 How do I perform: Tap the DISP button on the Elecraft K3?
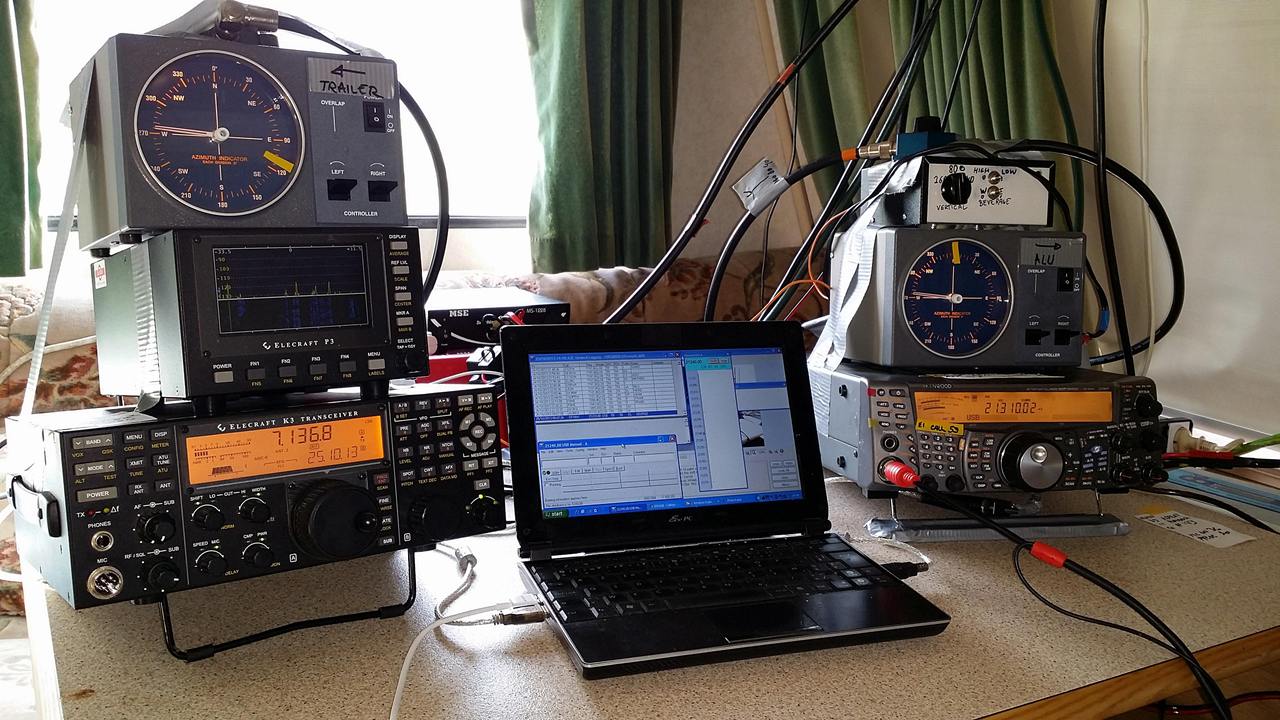click(160, 434)
